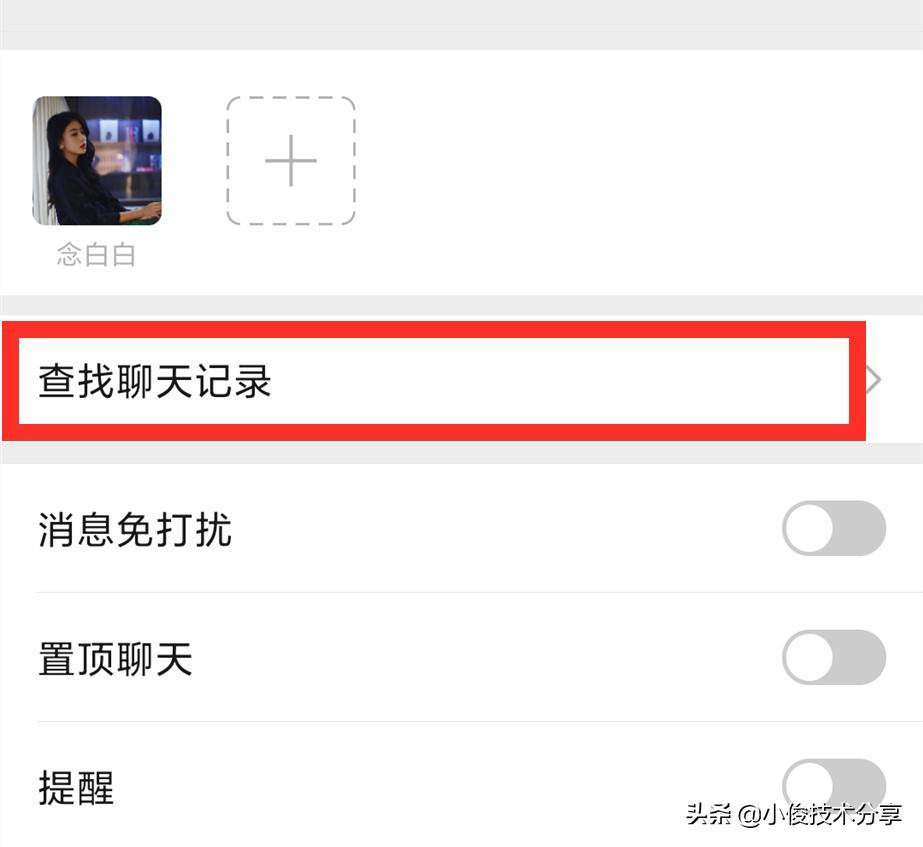Viewport: 923px width, 847px height.
Task: Turn on the 置顶聊天 switch
Action: 834,657
